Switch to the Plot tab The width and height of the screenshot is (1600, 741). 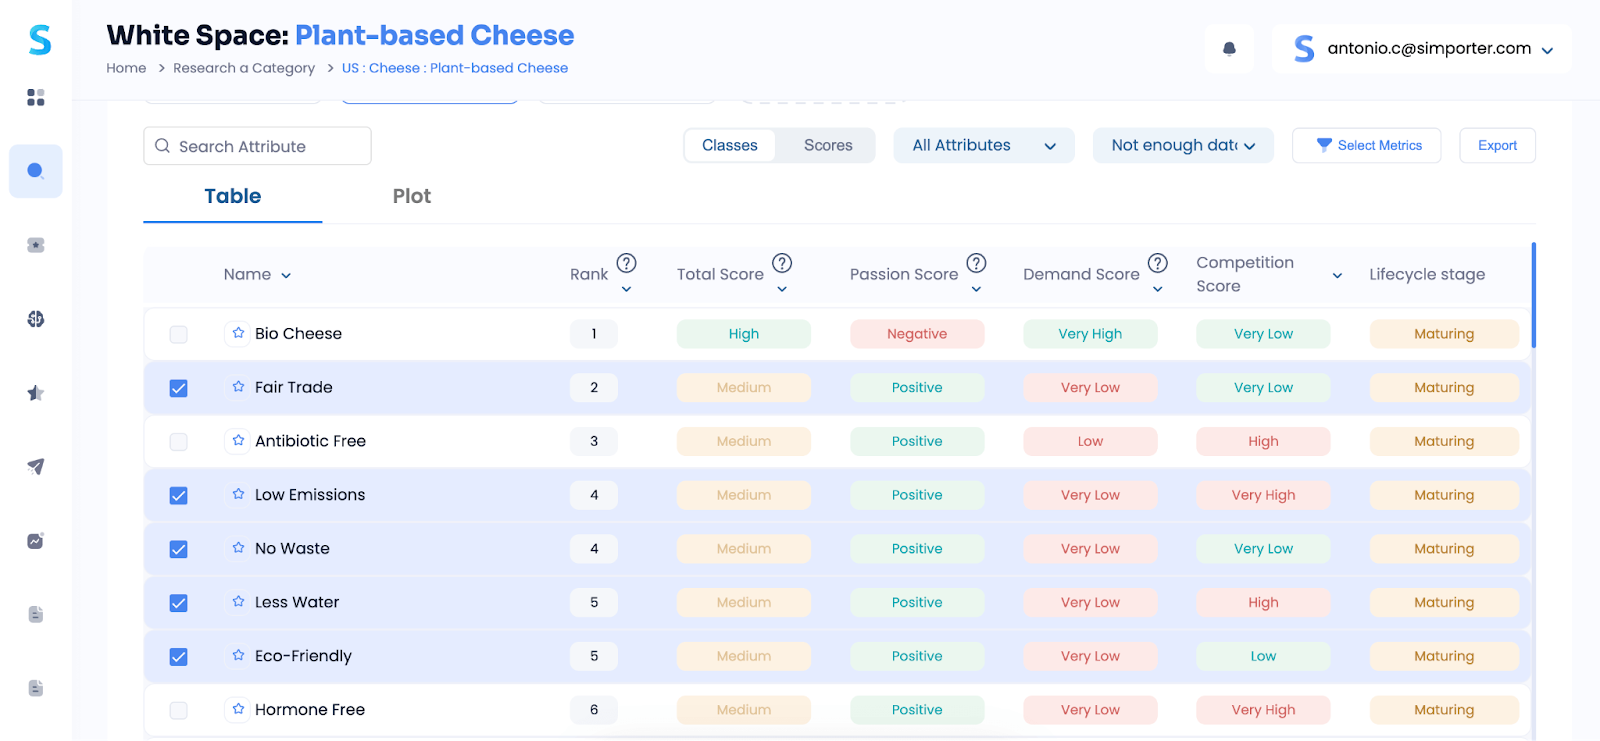[411, 196]
